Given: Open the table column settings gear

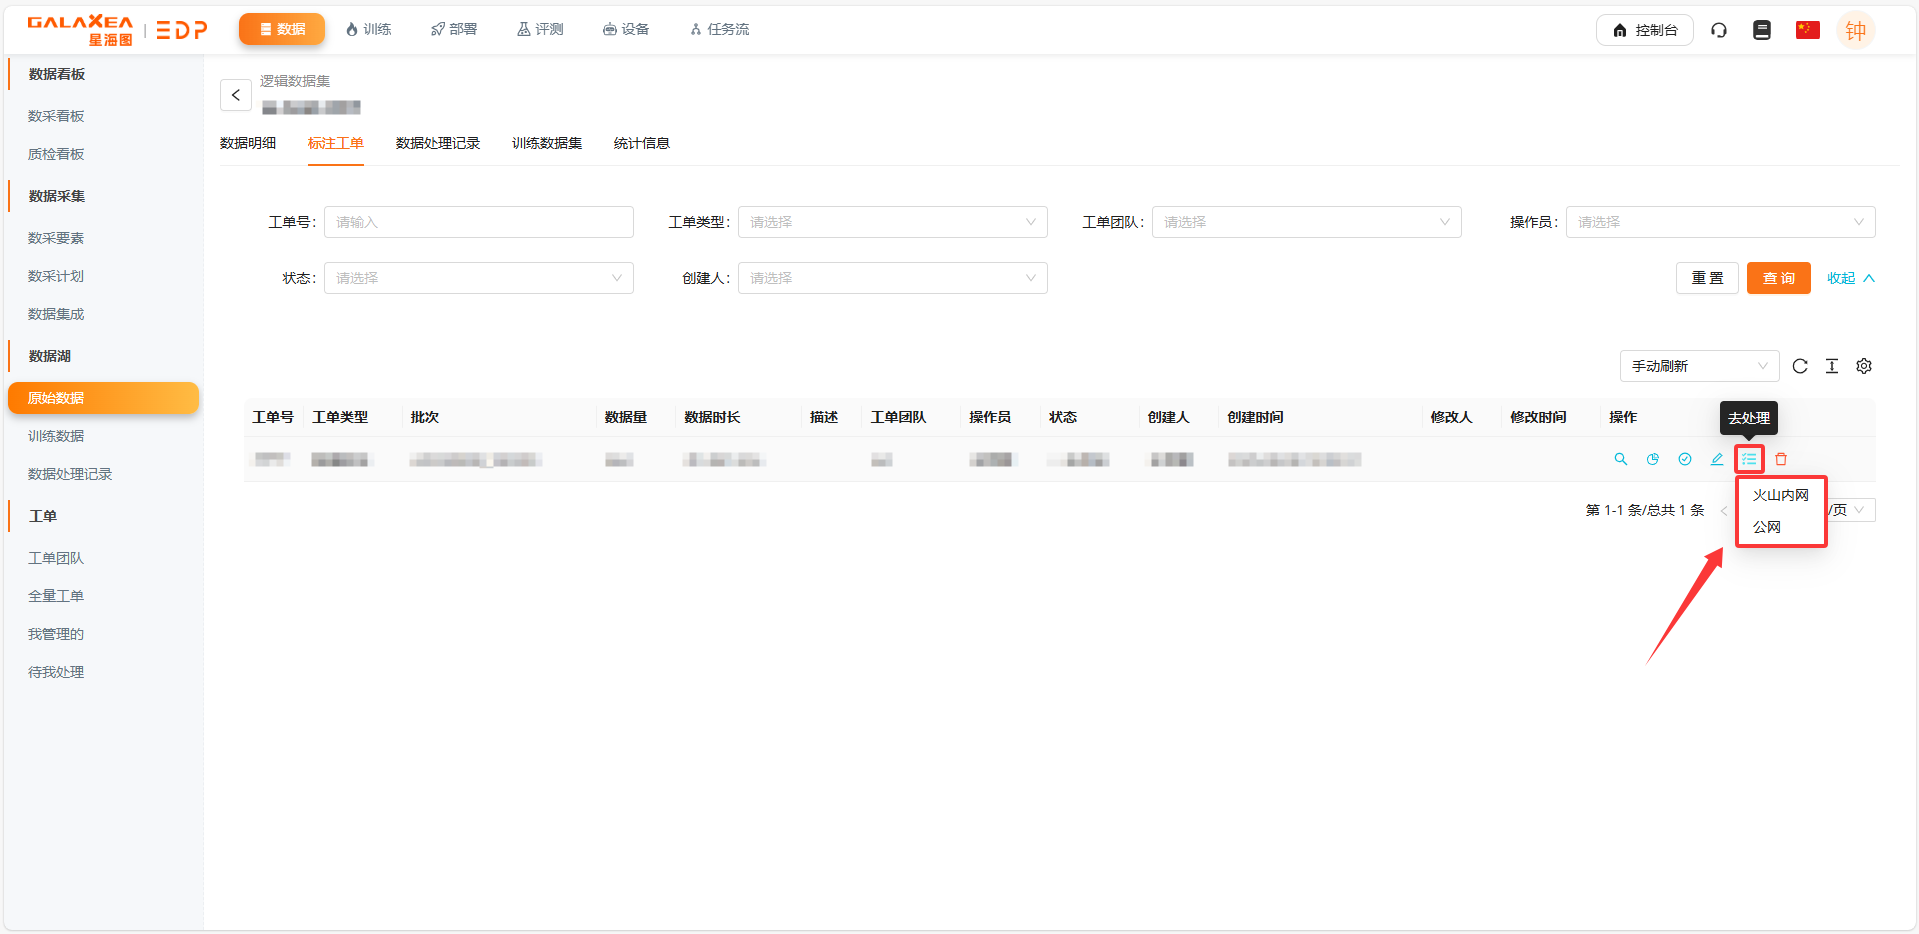Looking at the screenshot, I should click(x=1863, y=366).
